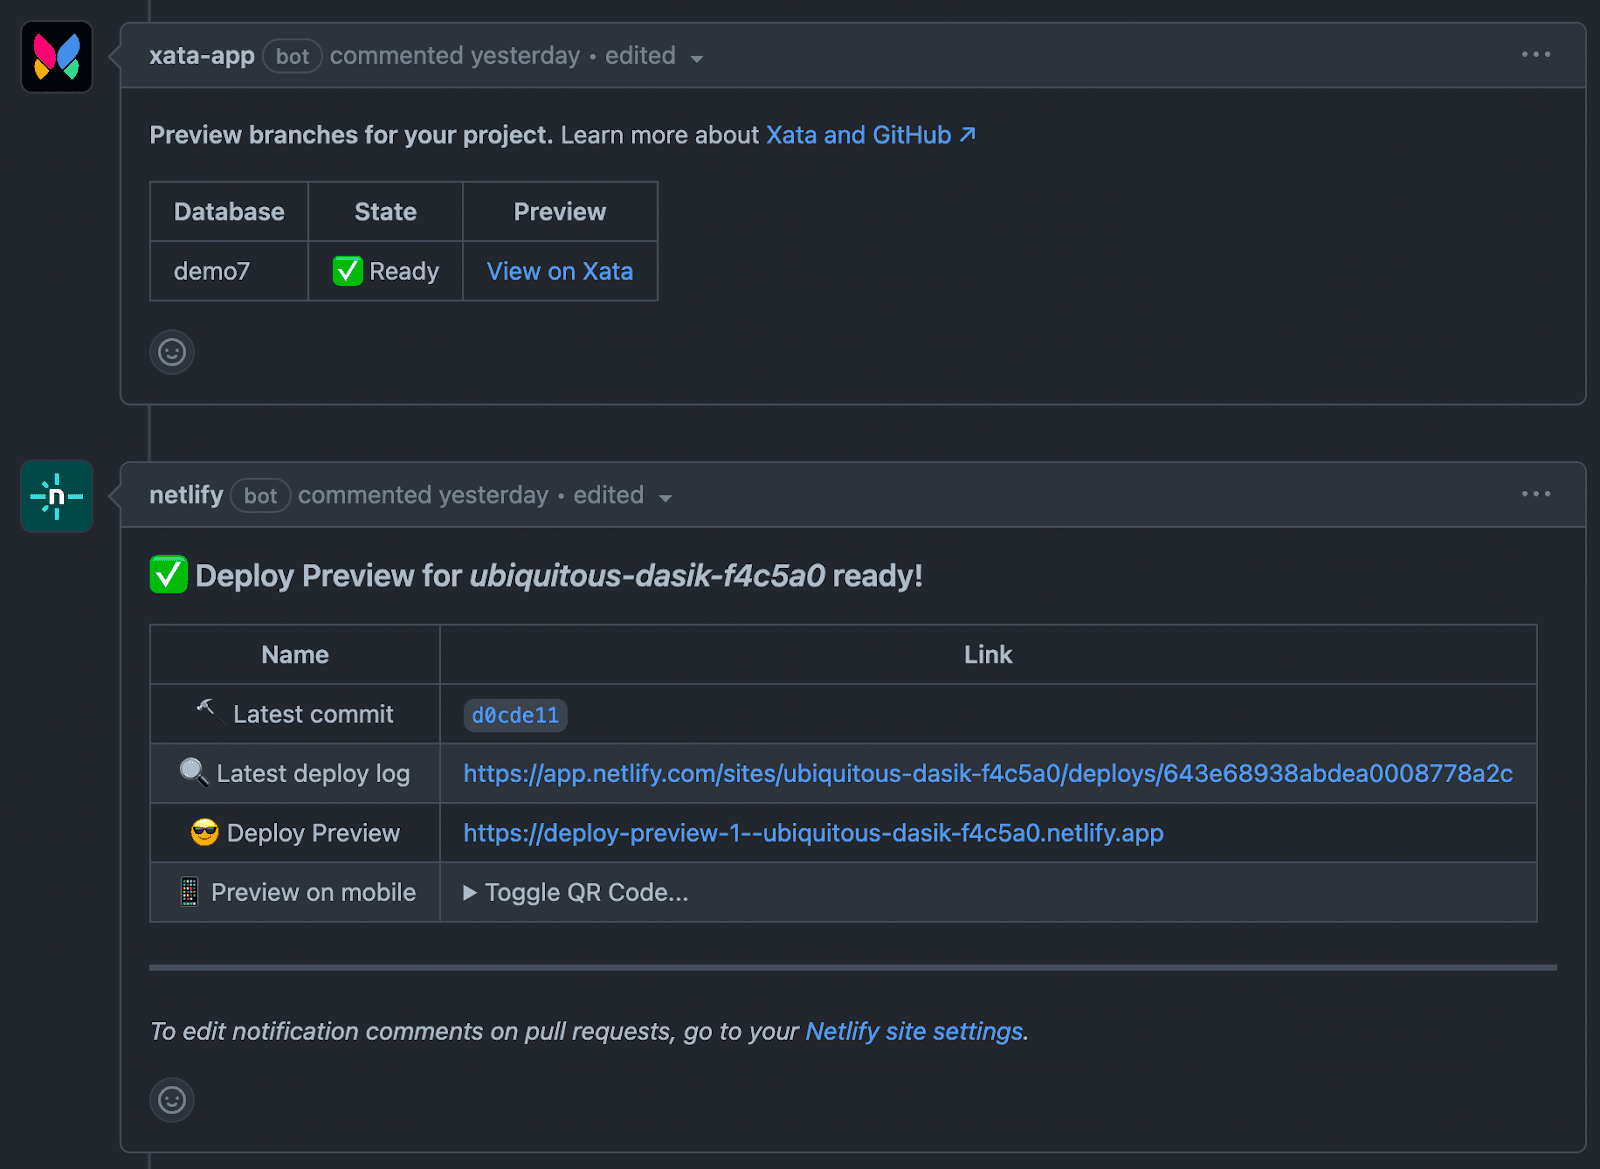Screen dimensions: 1600x1169
Task: Add emoji reaction to xata-app comment
Action: [172, 352]
